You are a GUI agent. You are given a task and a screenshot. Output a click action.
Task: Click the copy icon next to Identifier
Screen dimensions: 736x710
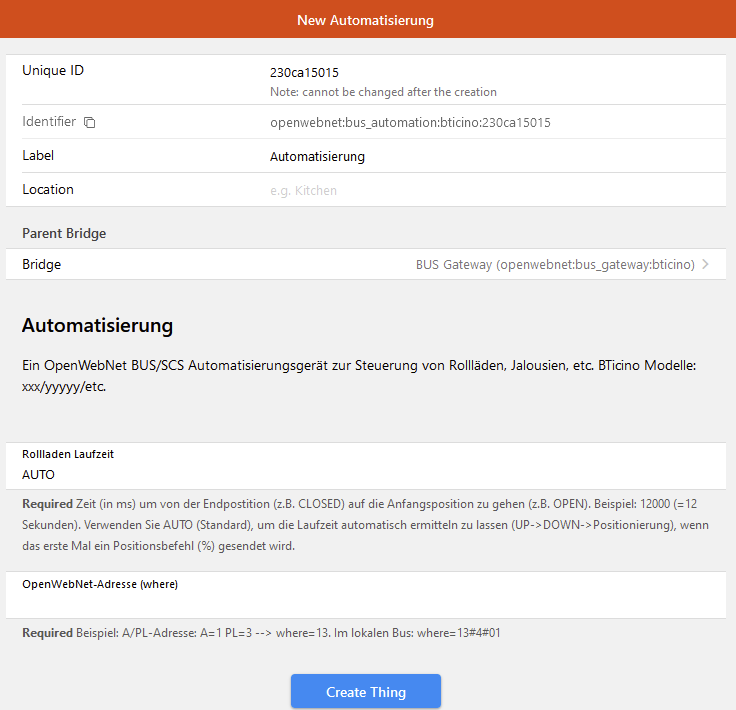click(90, 122)
